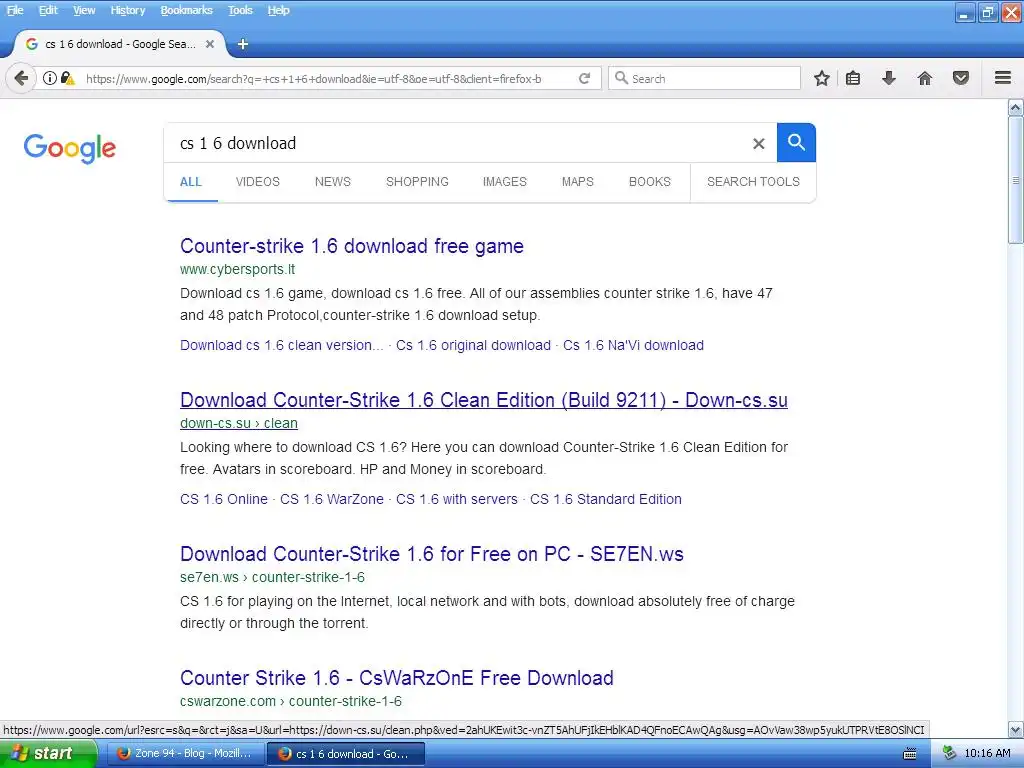Open 'Cs 1.6 original download' sitelink
This screenshot has width=1024, height=768.
[473, 345]
